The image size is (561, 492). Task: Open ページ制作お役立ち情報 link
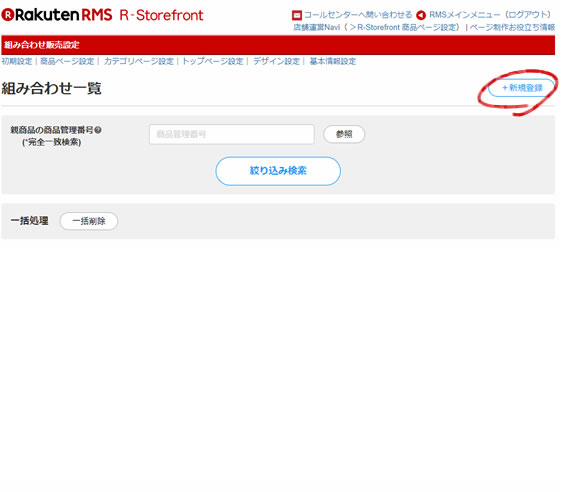pyautogui.click(x=512, y=28)
